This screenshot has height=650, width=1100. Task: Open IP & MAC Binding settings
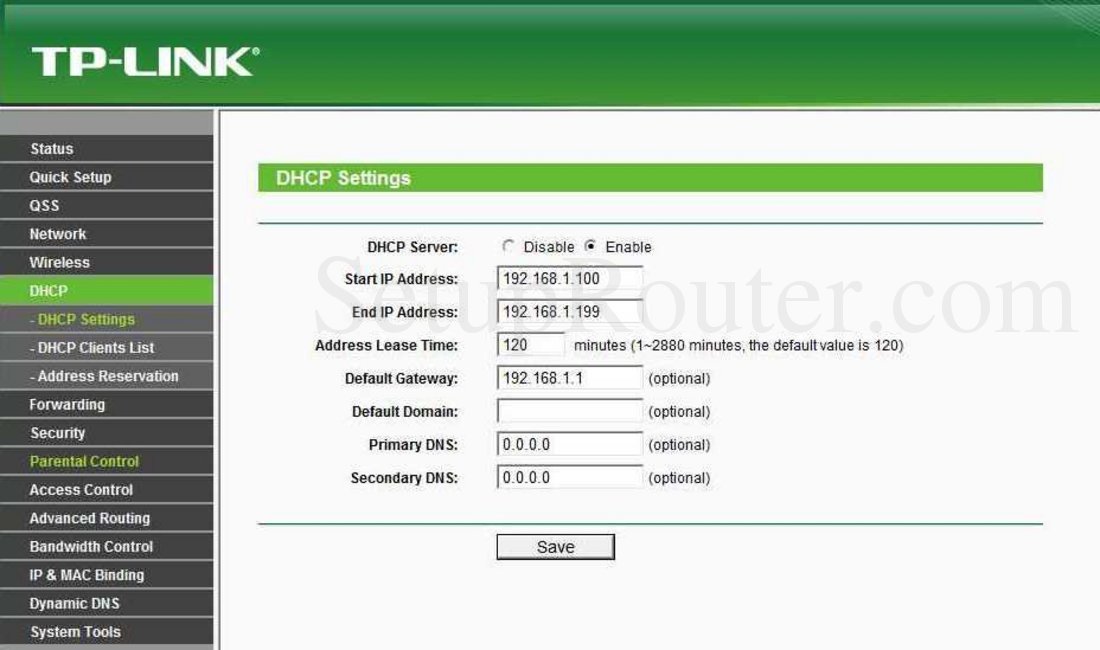pyautogui.click(x=87, y=575)
